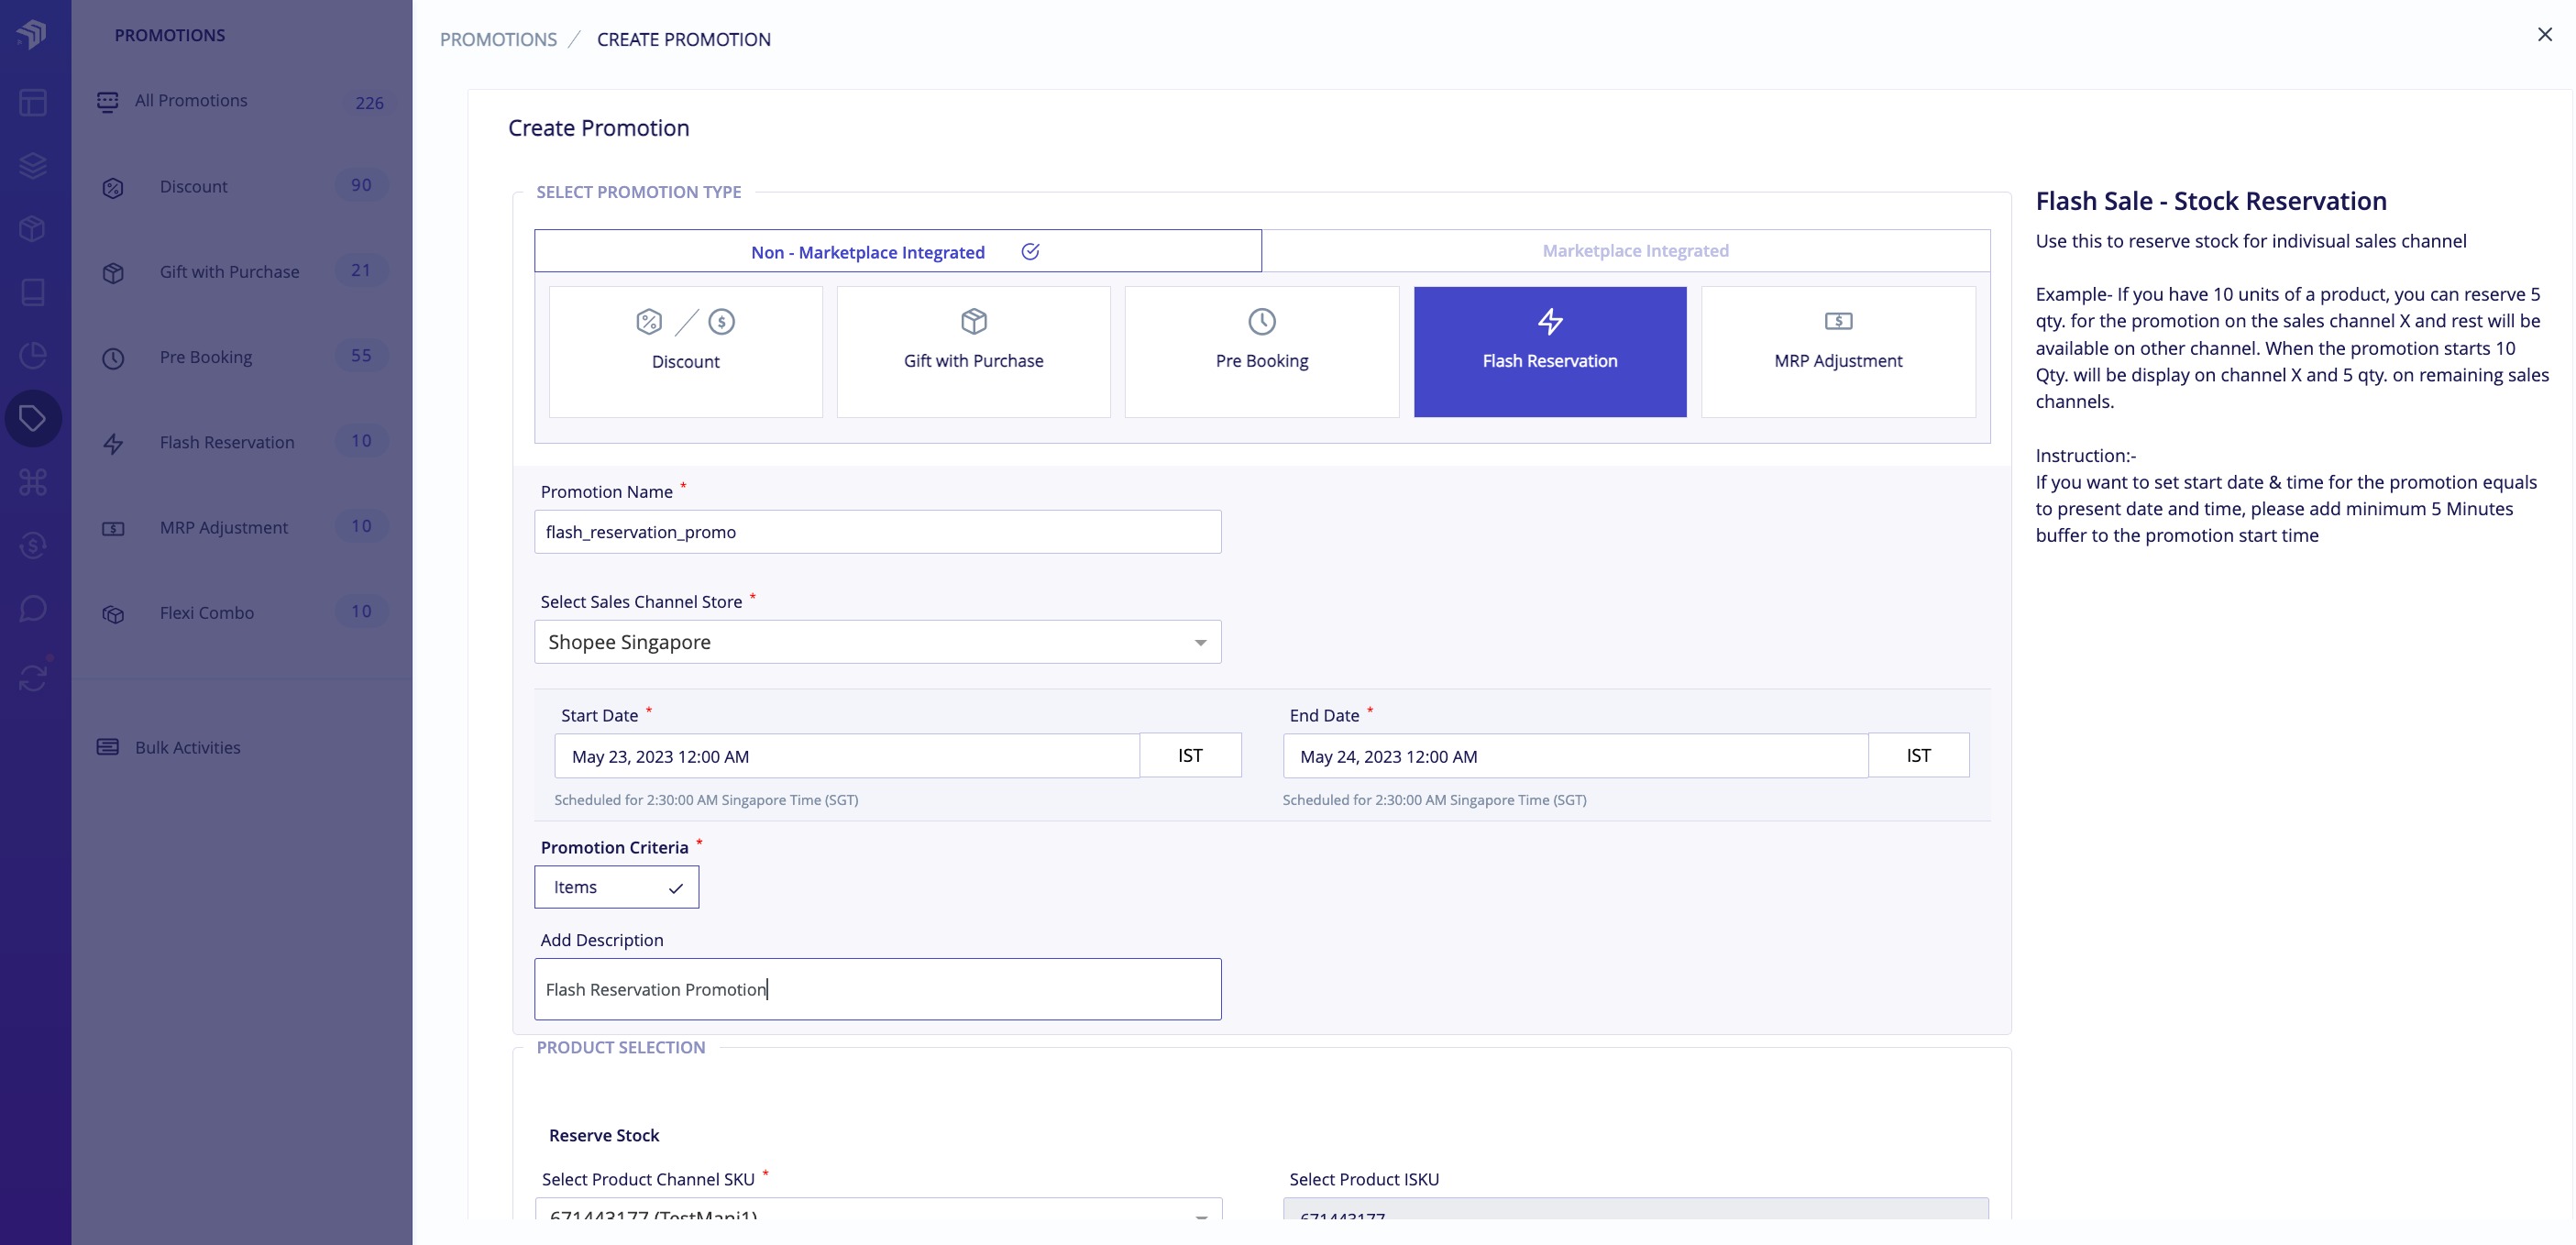Viewport: 2576px width, 1245px height.
Task: Choose the Pre Booking promotion type card
Action: 1262,352
